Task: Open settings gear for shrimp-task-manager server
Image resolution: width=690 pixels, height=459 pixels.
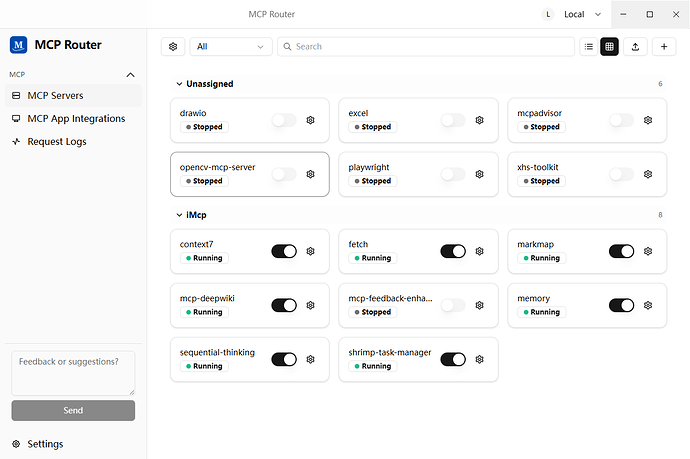Action: (x=479, y=360)
